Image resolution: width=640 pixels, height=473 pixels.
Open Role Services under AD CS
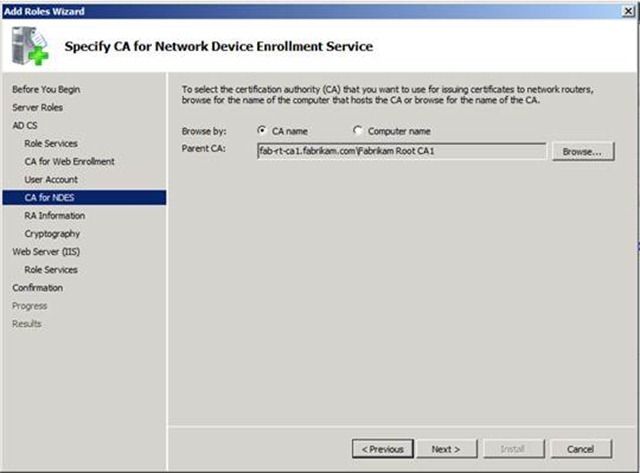coord(51,143)
